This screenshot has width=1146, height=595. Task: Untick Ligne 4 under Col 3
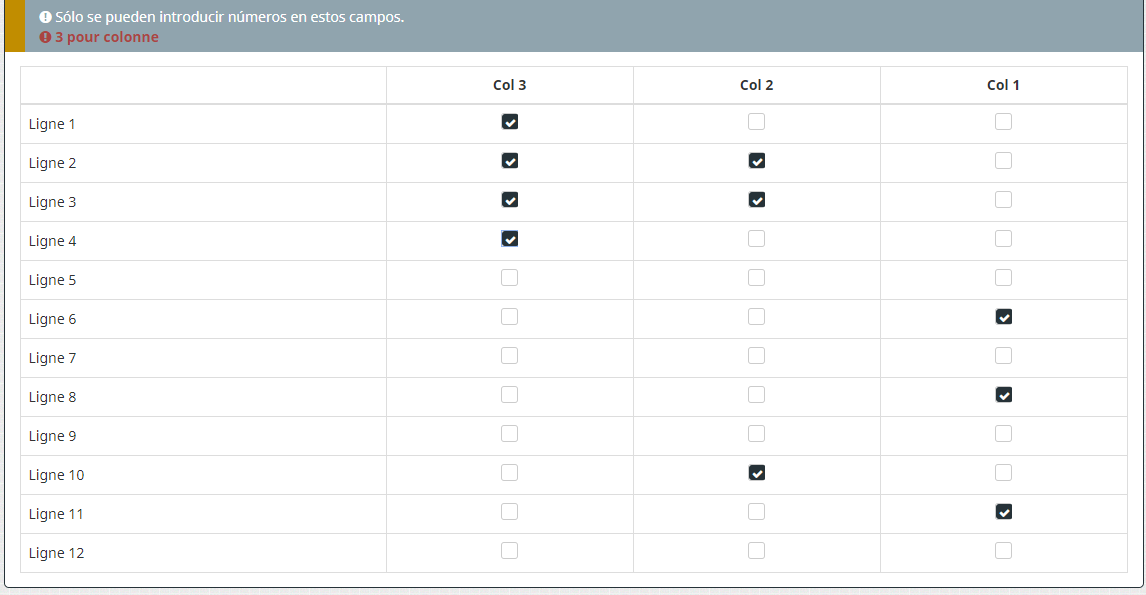[510, 239]
